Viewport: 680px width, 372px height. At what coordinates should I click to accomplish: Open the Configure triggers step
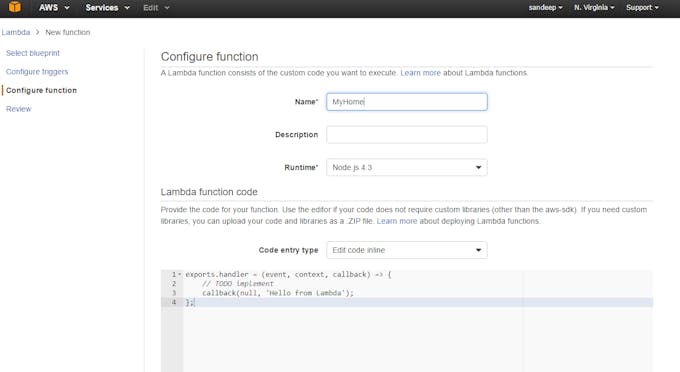coord(37,72)
